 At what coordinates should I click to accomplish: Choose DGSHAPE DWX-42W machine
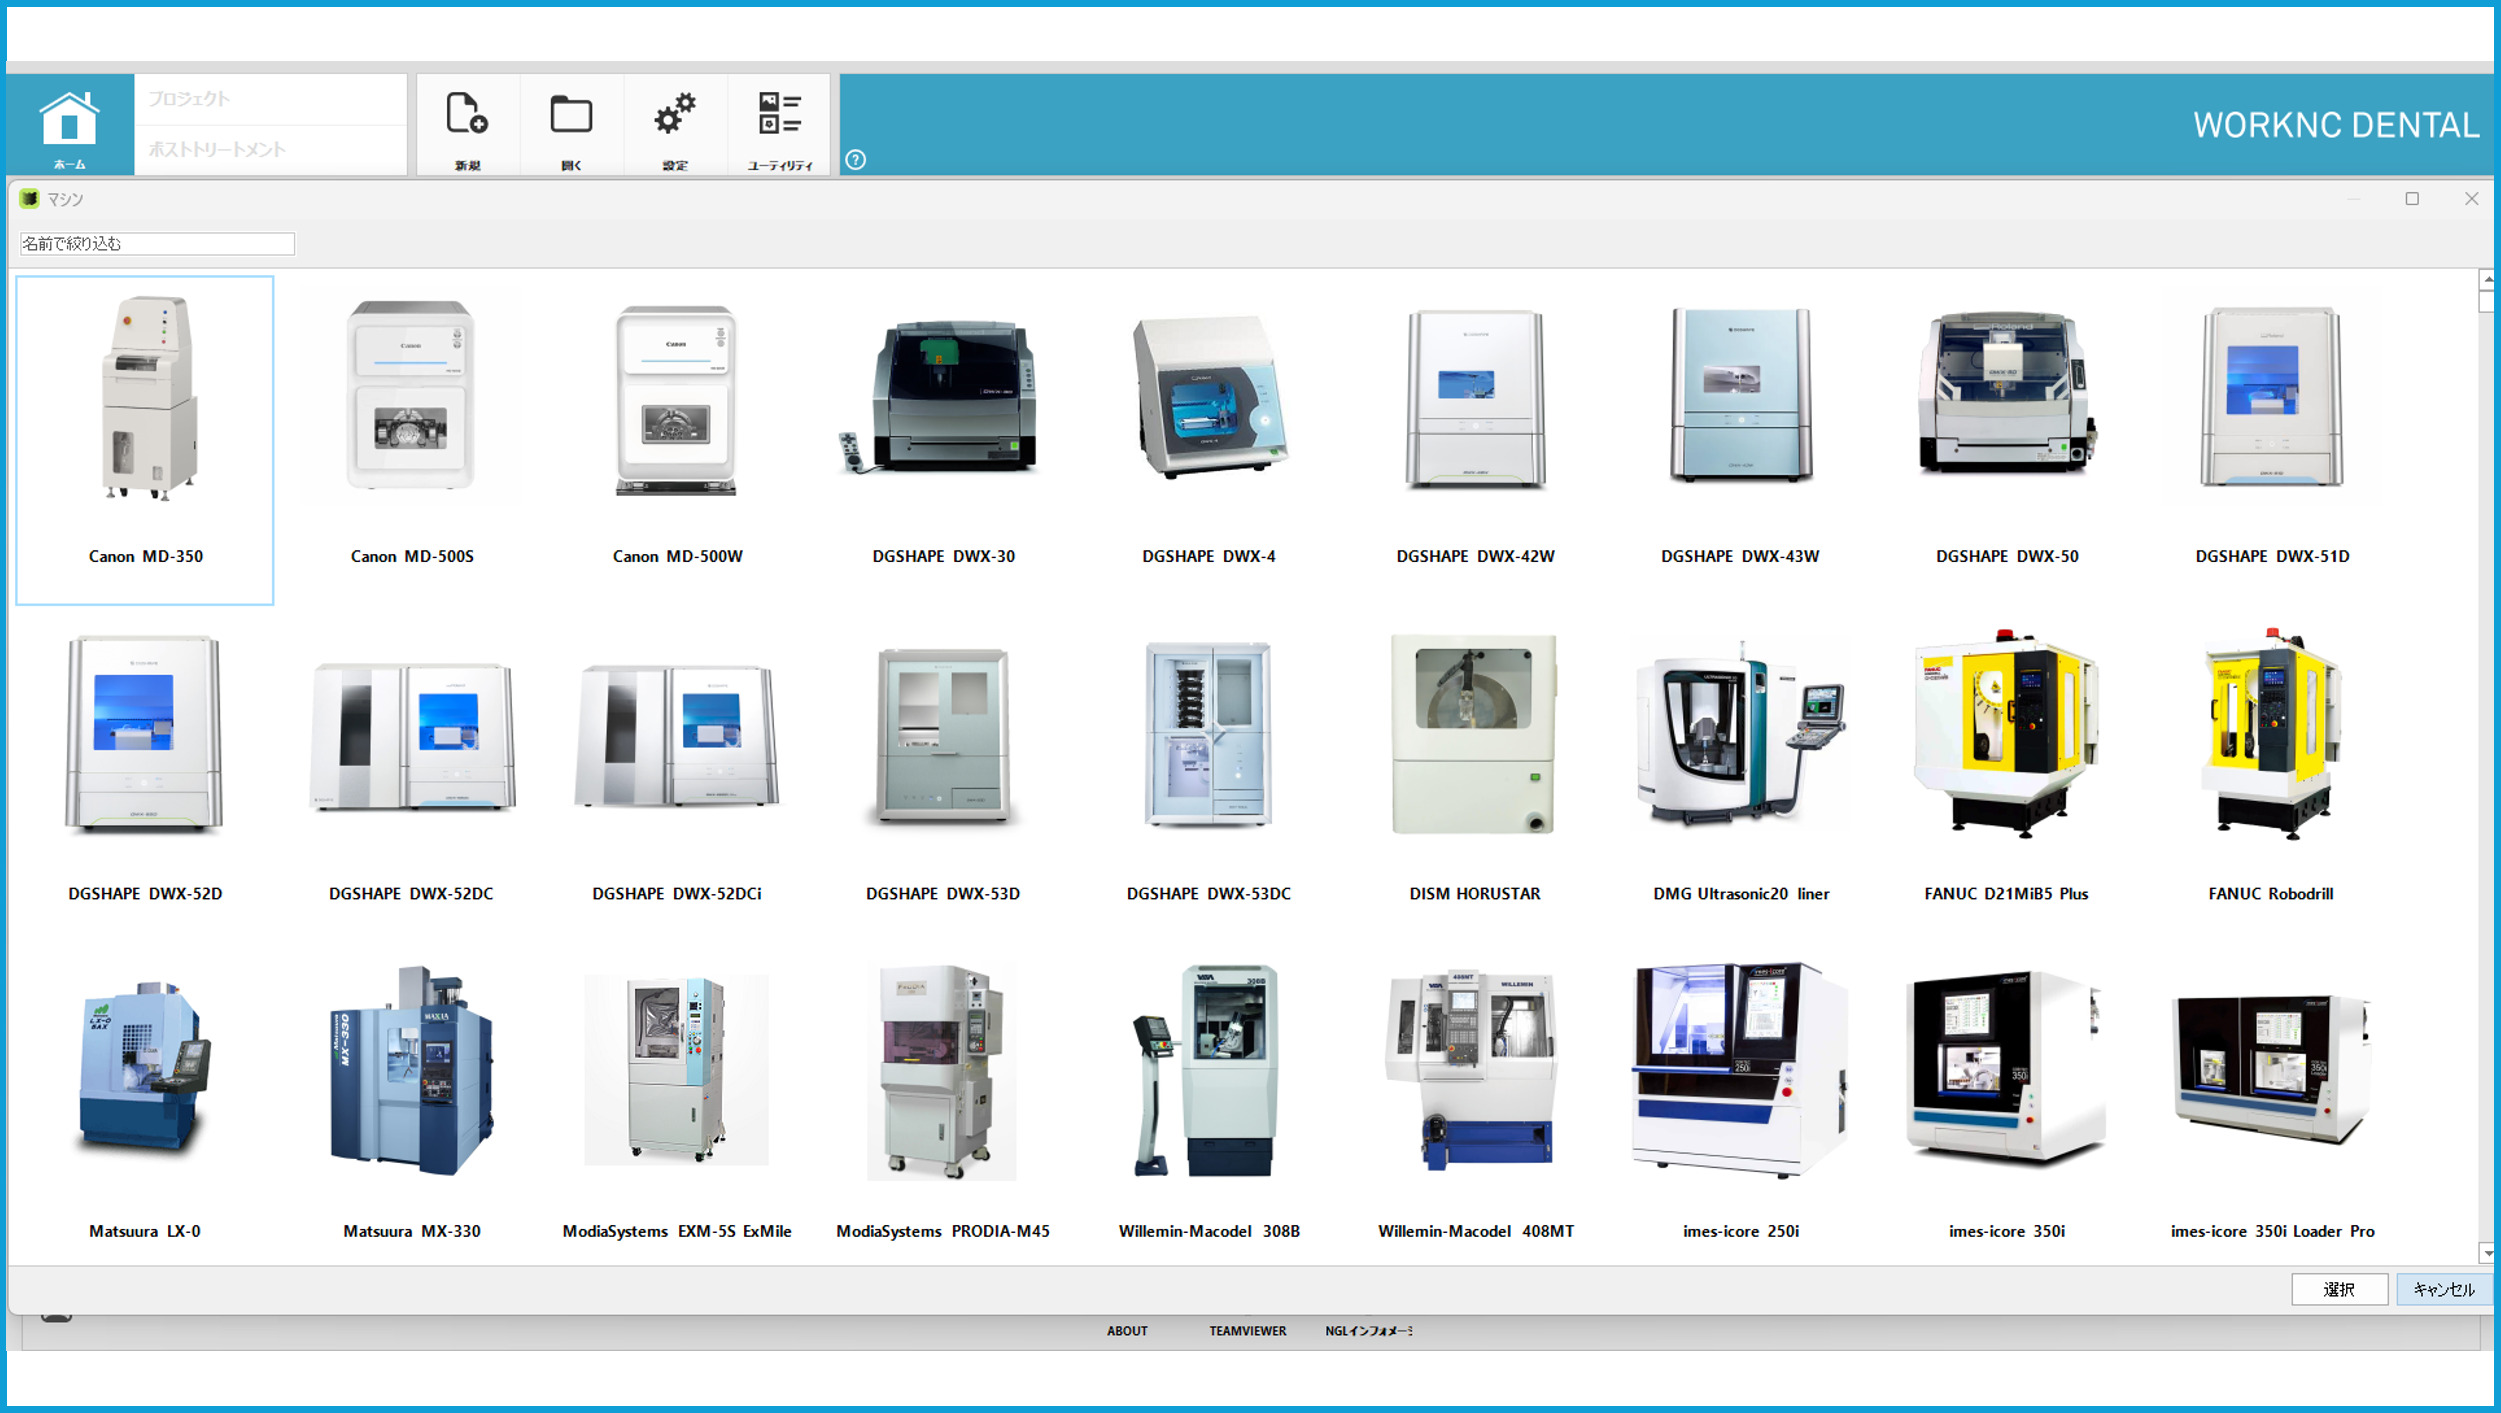pyautogui.click(x=1475, y=399)
